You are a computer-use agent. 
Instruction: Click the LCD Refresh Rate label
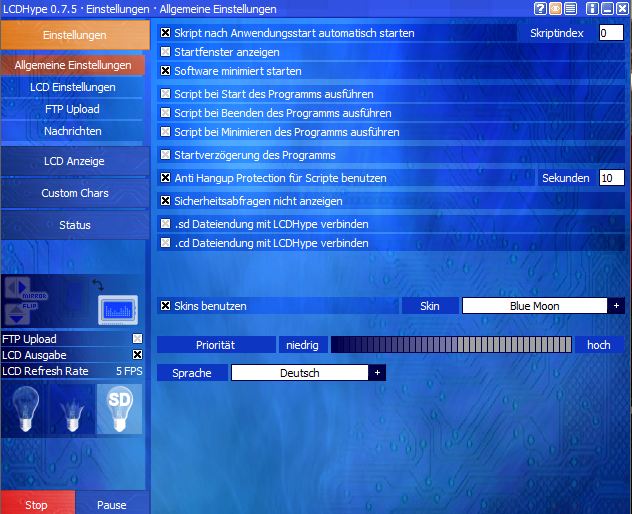(45, 371)
